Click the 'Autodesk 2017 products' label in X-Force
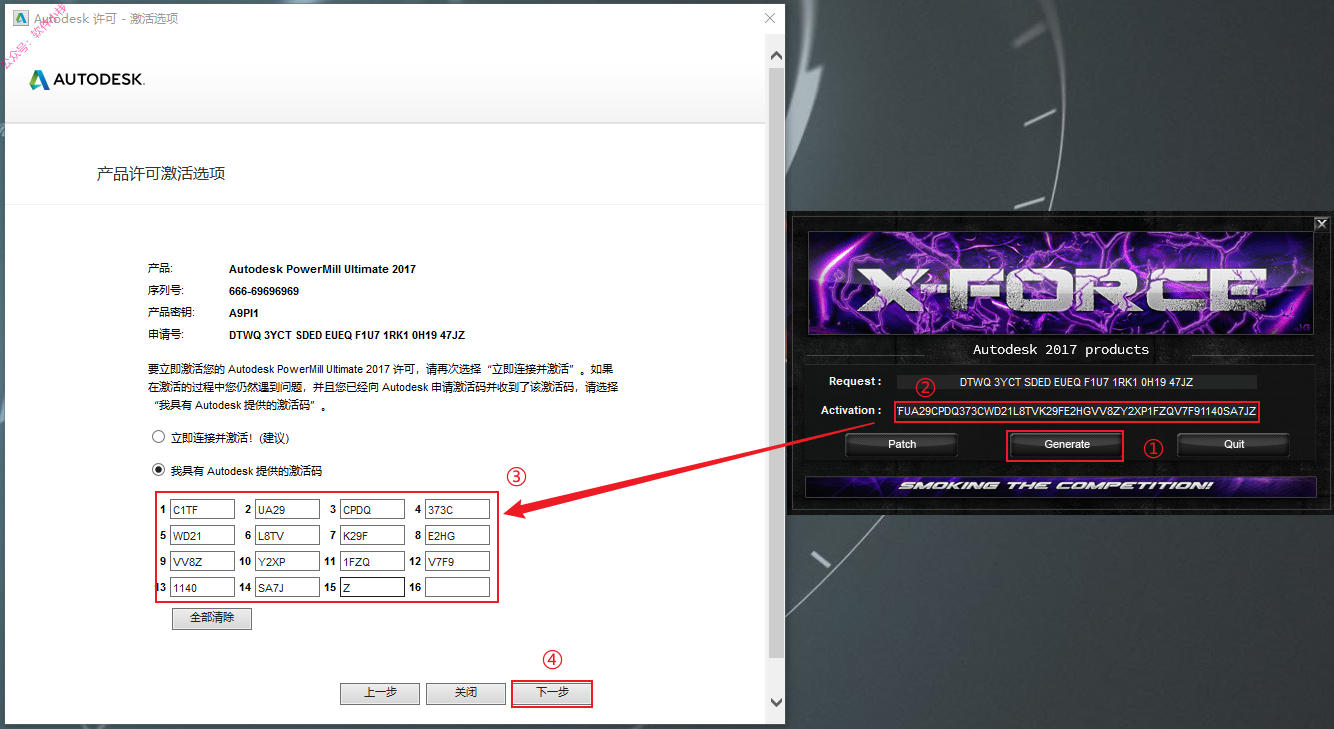The width and height of the screenshot is (1334, 729). click(1061, 349)
